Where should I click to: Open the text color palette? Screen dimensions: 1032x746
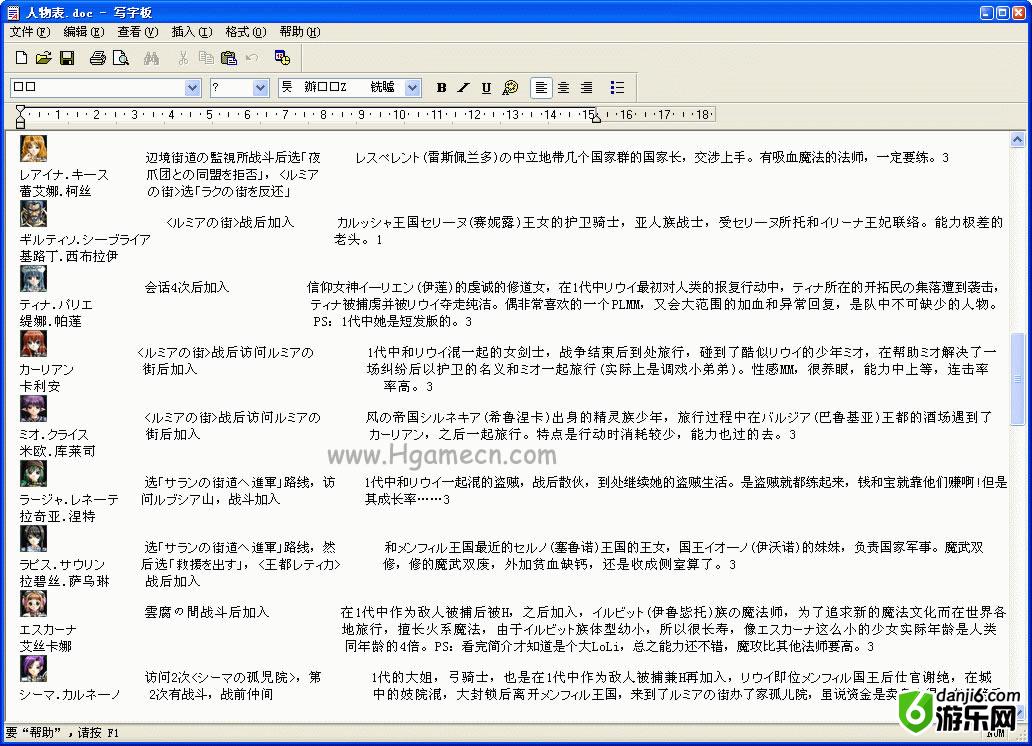tap(510, 88)
